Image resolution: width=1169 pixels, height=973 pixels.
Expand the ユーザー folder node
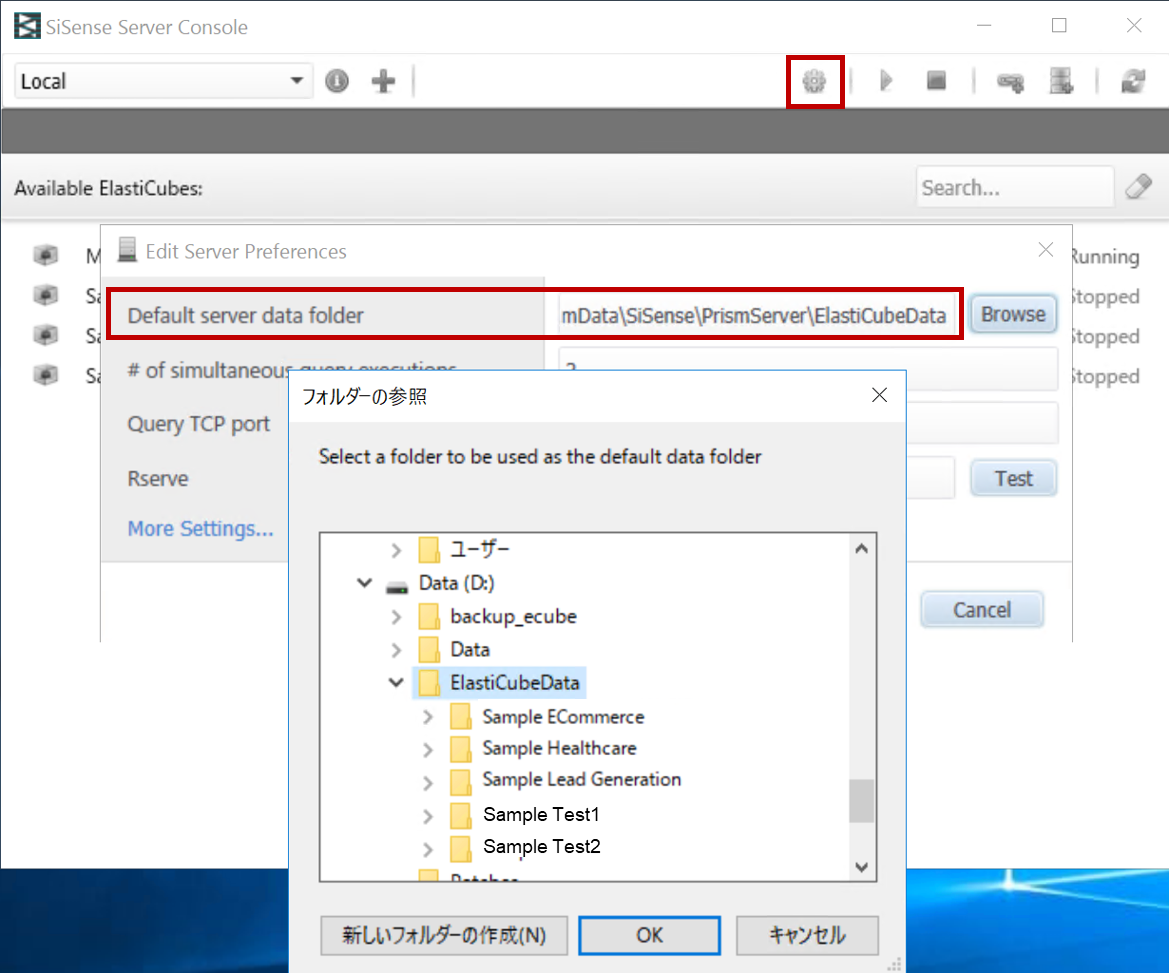396,550
